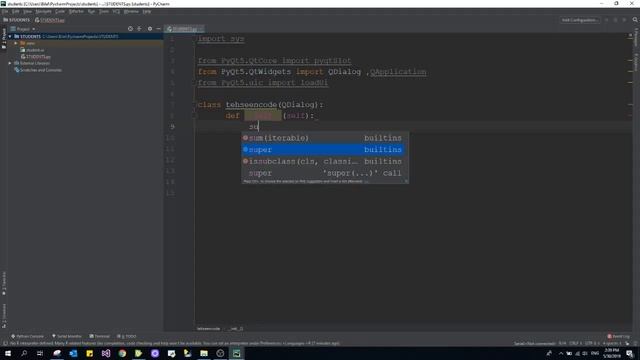This screenshot has height=360, width=640.
Task: Open Windows notification center
Action: 630,353
